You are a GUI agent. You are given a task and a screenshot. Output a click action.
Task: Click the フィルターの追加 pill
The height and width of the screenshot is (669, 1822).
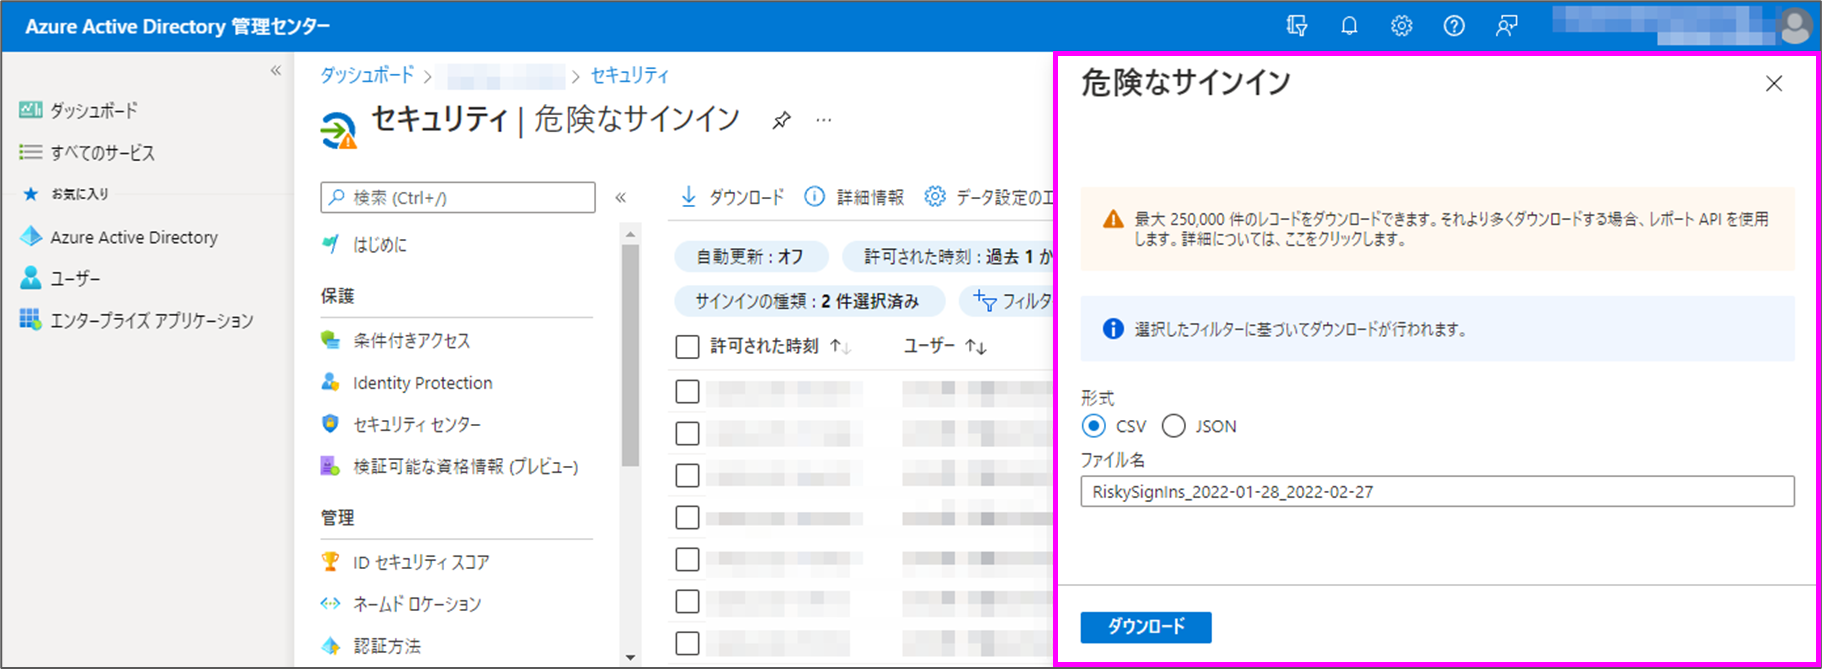tap(1008, 301)
